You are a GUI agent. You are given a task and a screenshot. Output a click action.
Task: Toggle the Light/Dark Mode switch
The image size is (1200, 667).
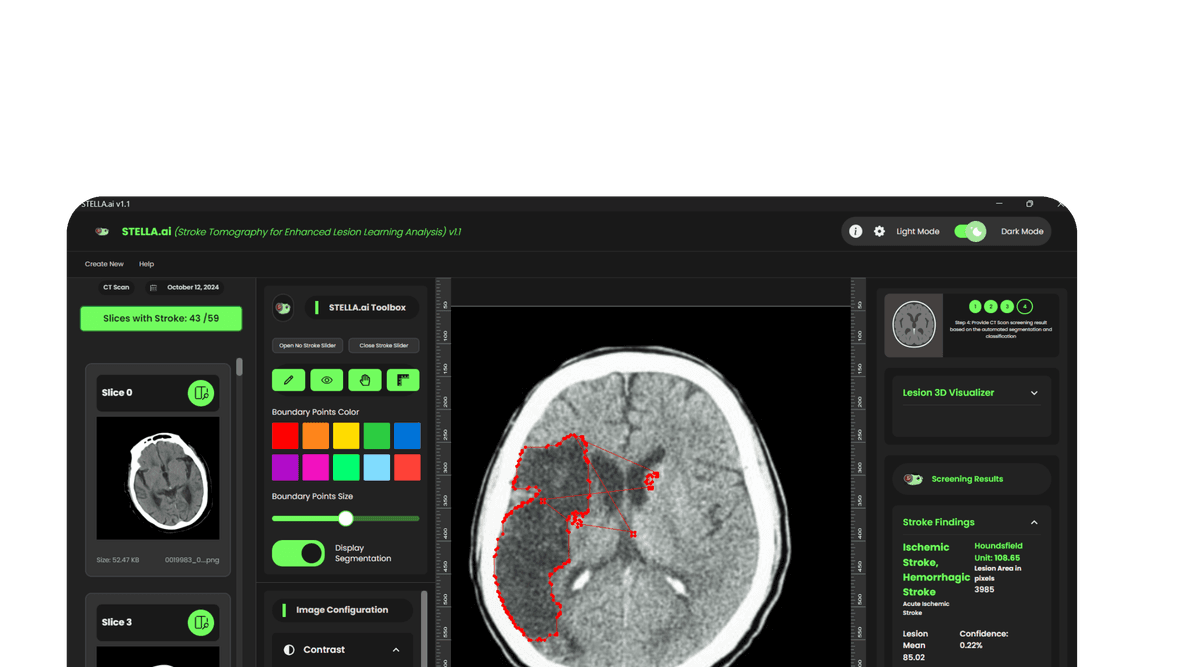[x=969, y=231]
